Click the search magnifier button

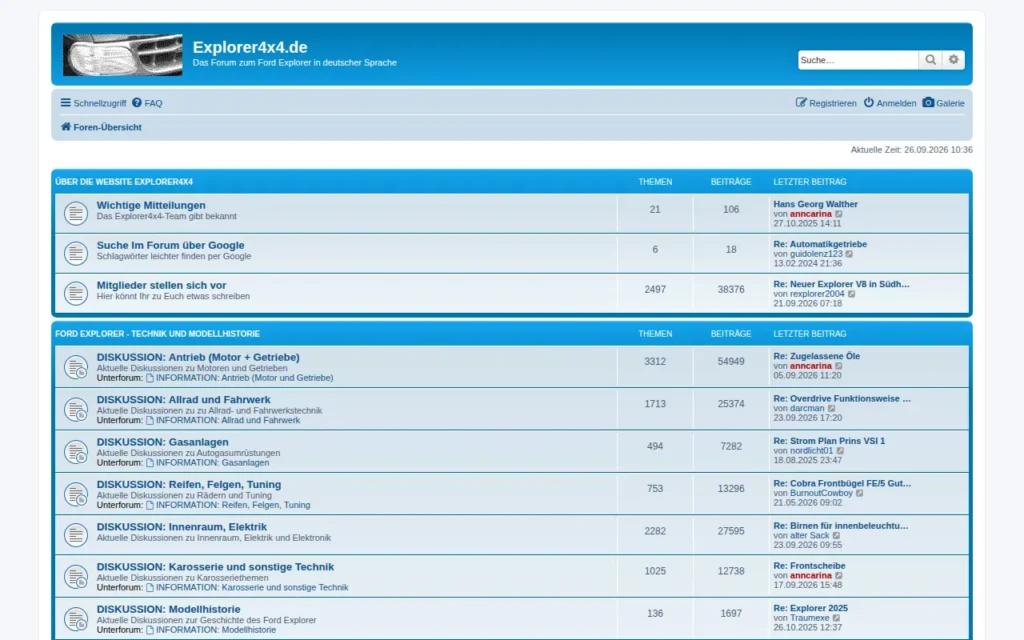click(x=931, y=59)
